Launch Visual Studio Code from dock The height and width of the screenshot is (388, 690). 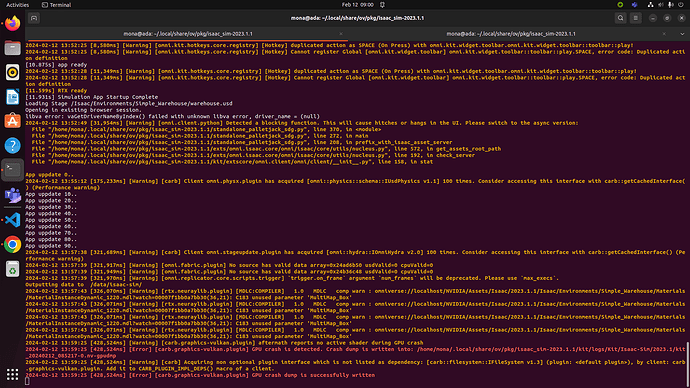12,220
